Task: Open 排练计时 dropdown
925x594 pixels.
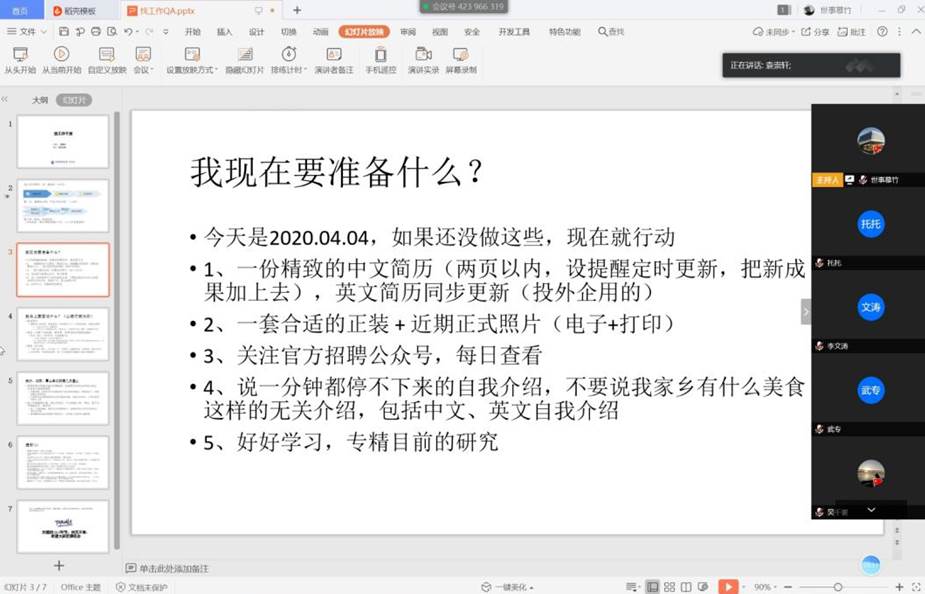Action: tap(301, 70)
